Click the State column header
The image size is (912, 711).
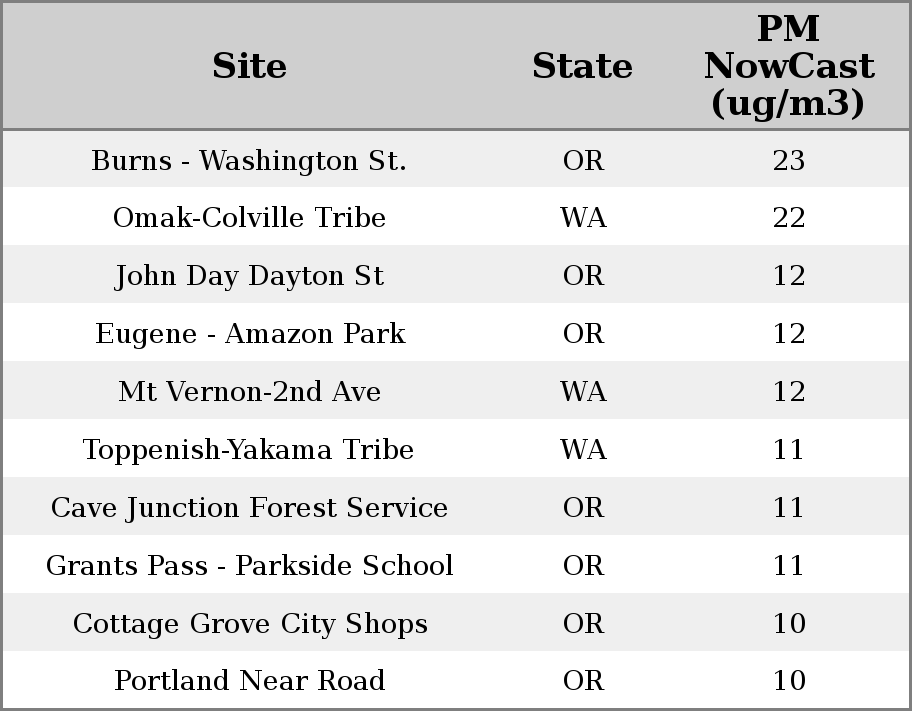pos(582,66)
